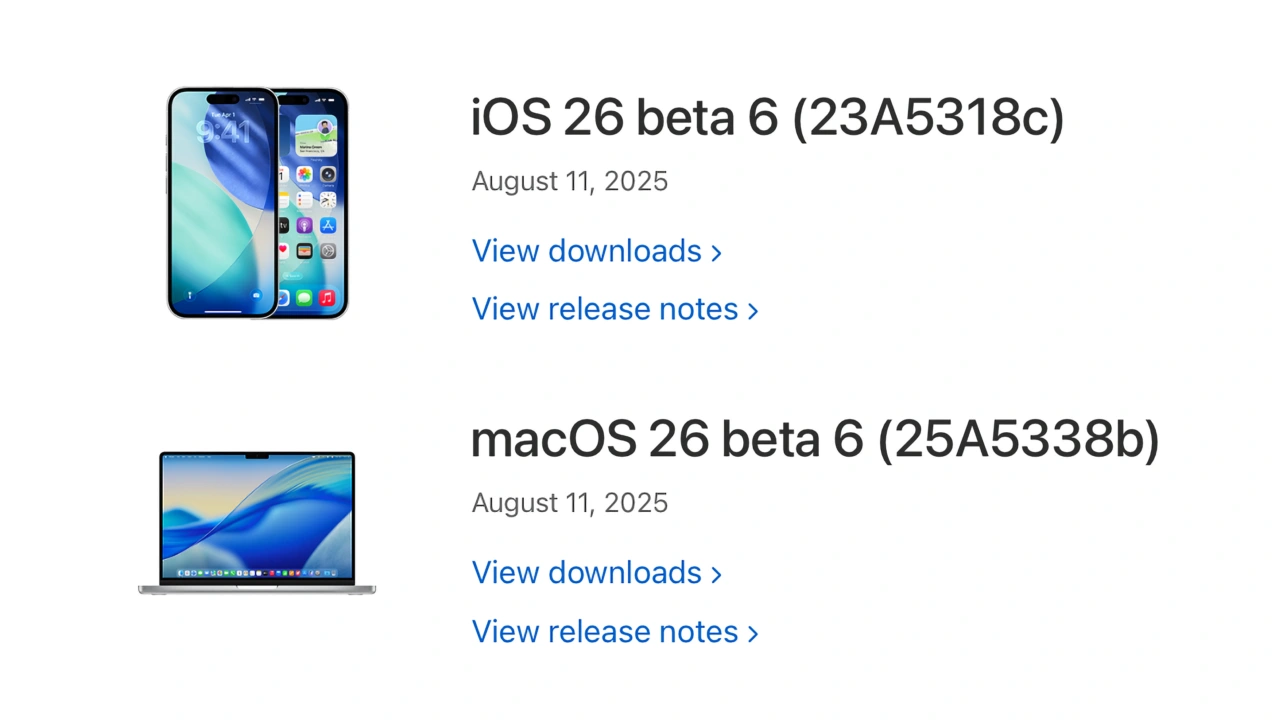The height and width of the screenshot is (720, 1280).
Task: Click the chevron beside macOS View release notes
Action: click(752, 632)
